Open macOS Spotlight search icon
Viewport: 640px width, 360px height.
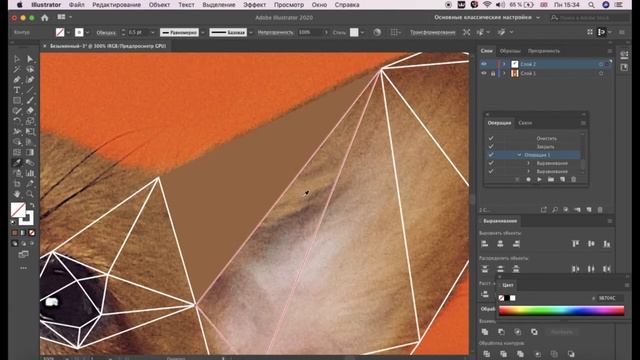tap(591, 5)
